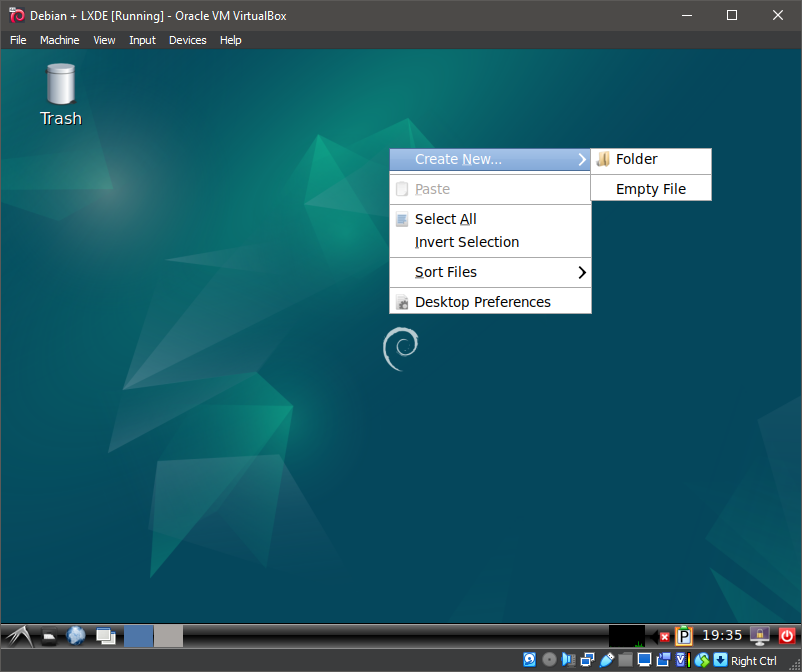The image size is (802, 672).
Task: Click the VirtualBox network status icon
Action: [587, 660]
